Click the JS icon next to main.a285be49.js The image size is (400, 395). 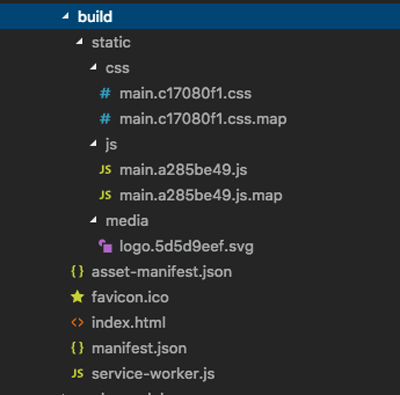pyautogui.click(x=105, y=170)
